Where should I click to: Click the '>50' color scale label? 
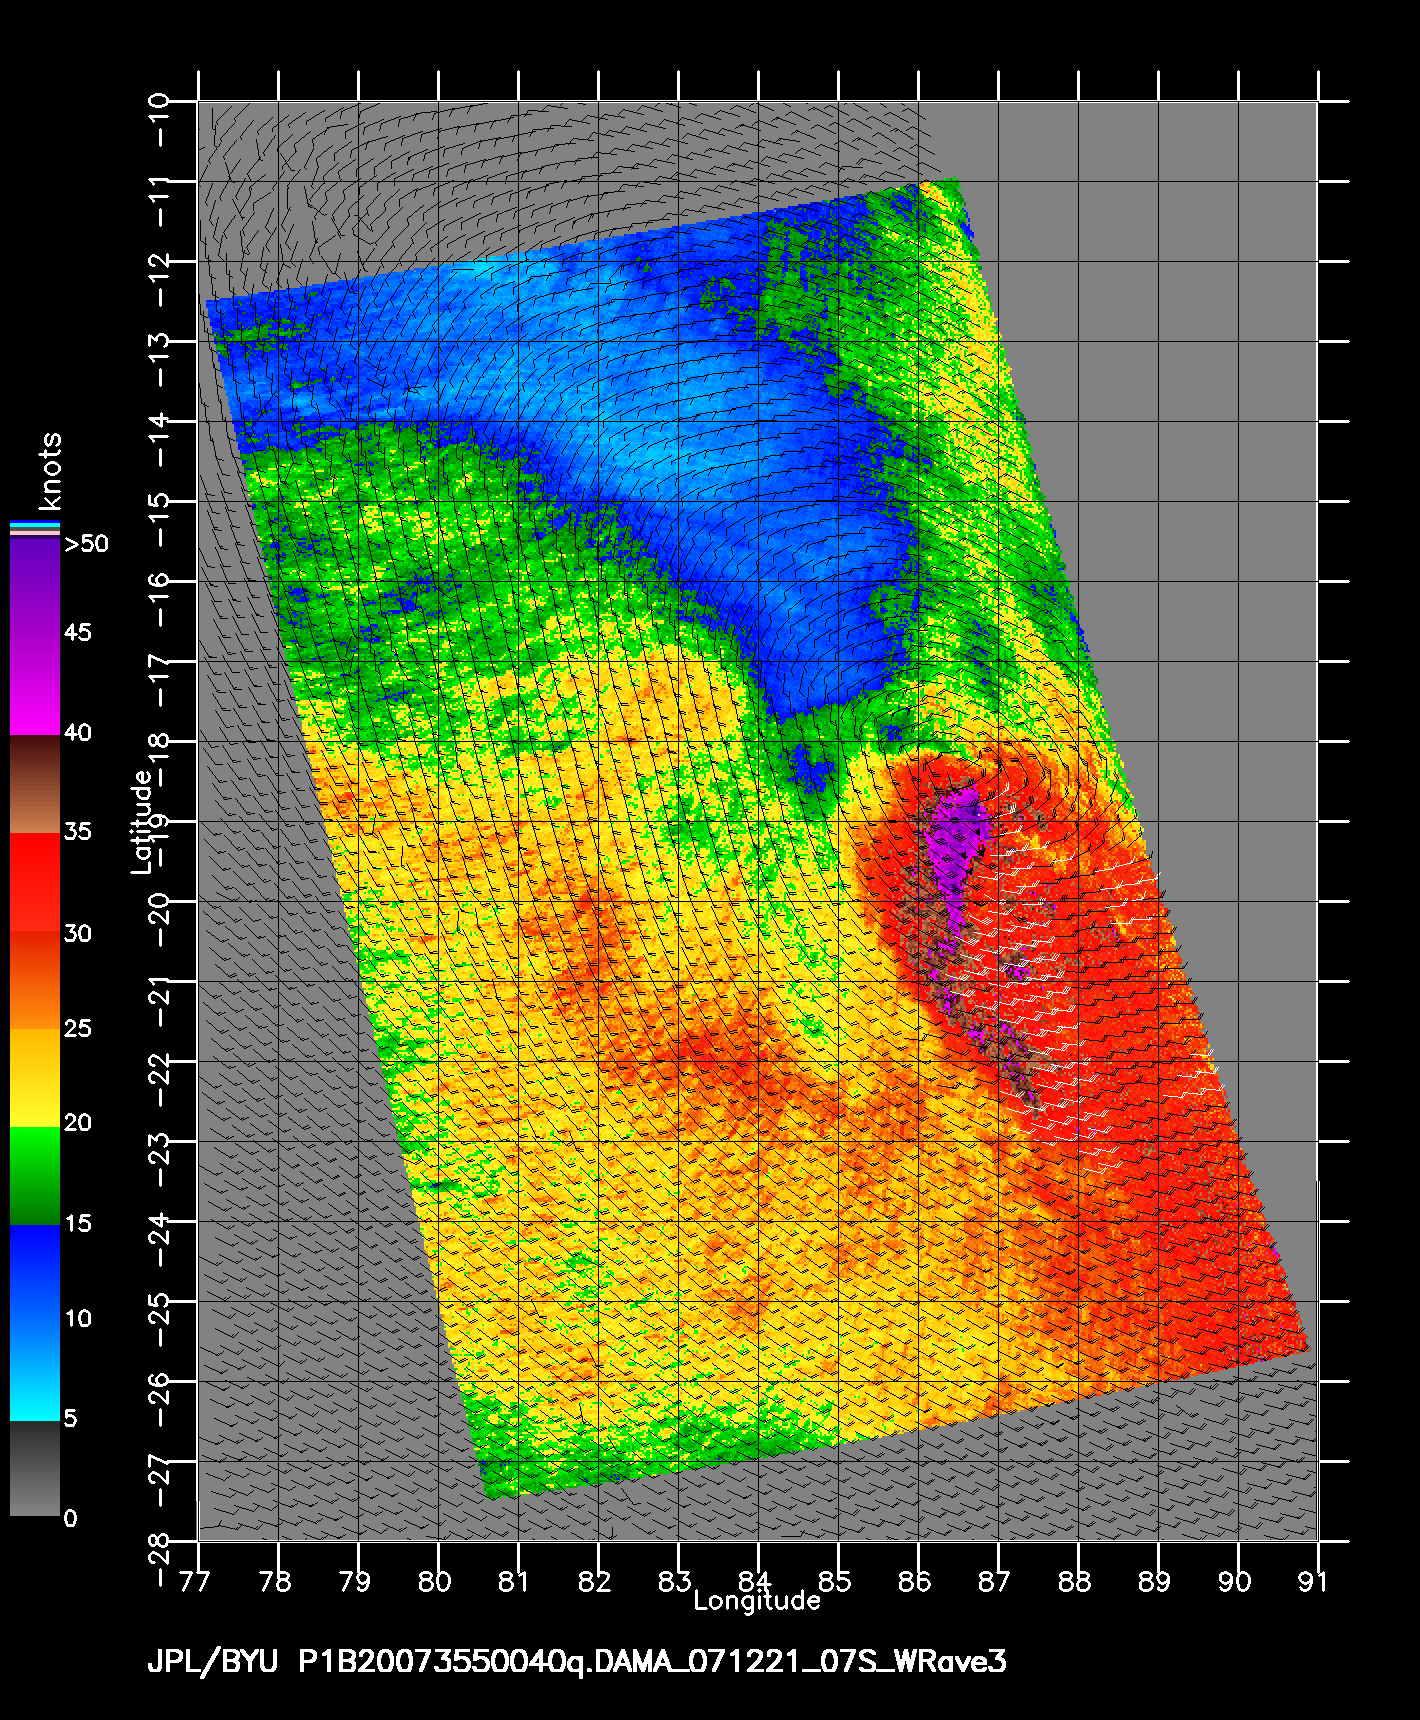(x=86, y=544)
